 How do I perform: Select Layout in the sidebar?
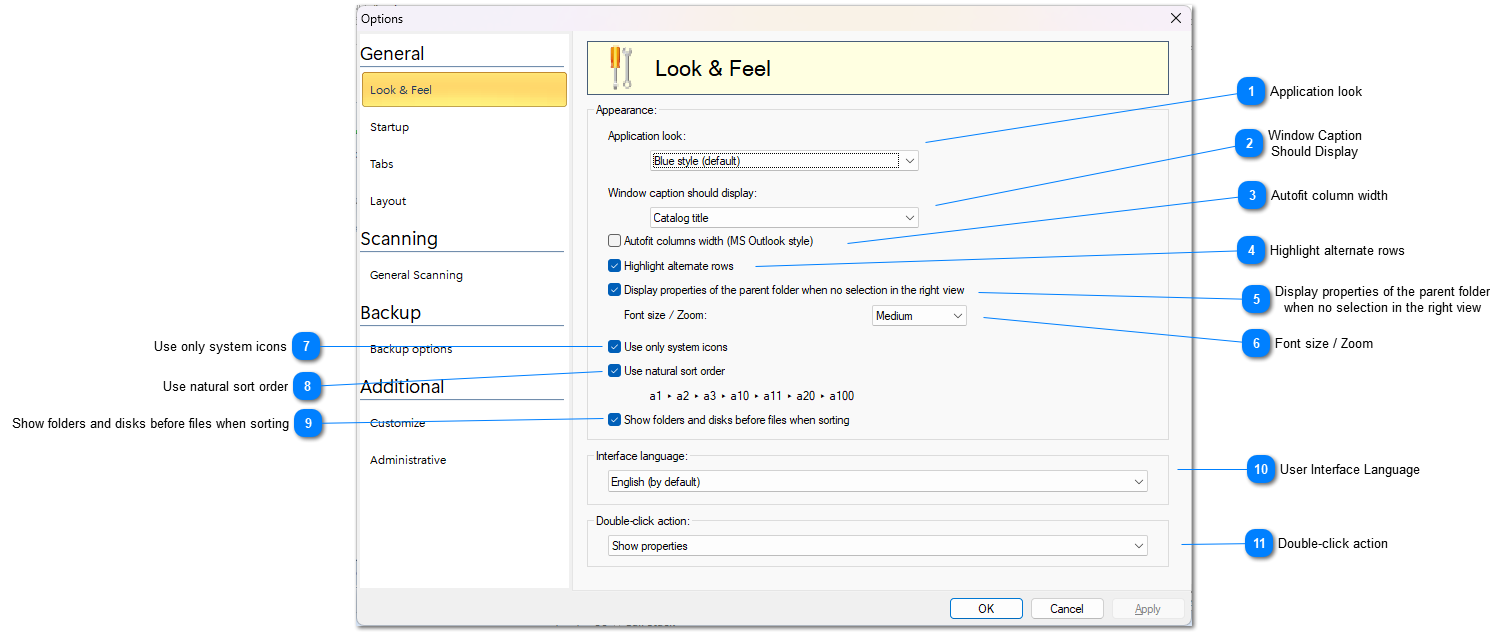click(388, 201)
